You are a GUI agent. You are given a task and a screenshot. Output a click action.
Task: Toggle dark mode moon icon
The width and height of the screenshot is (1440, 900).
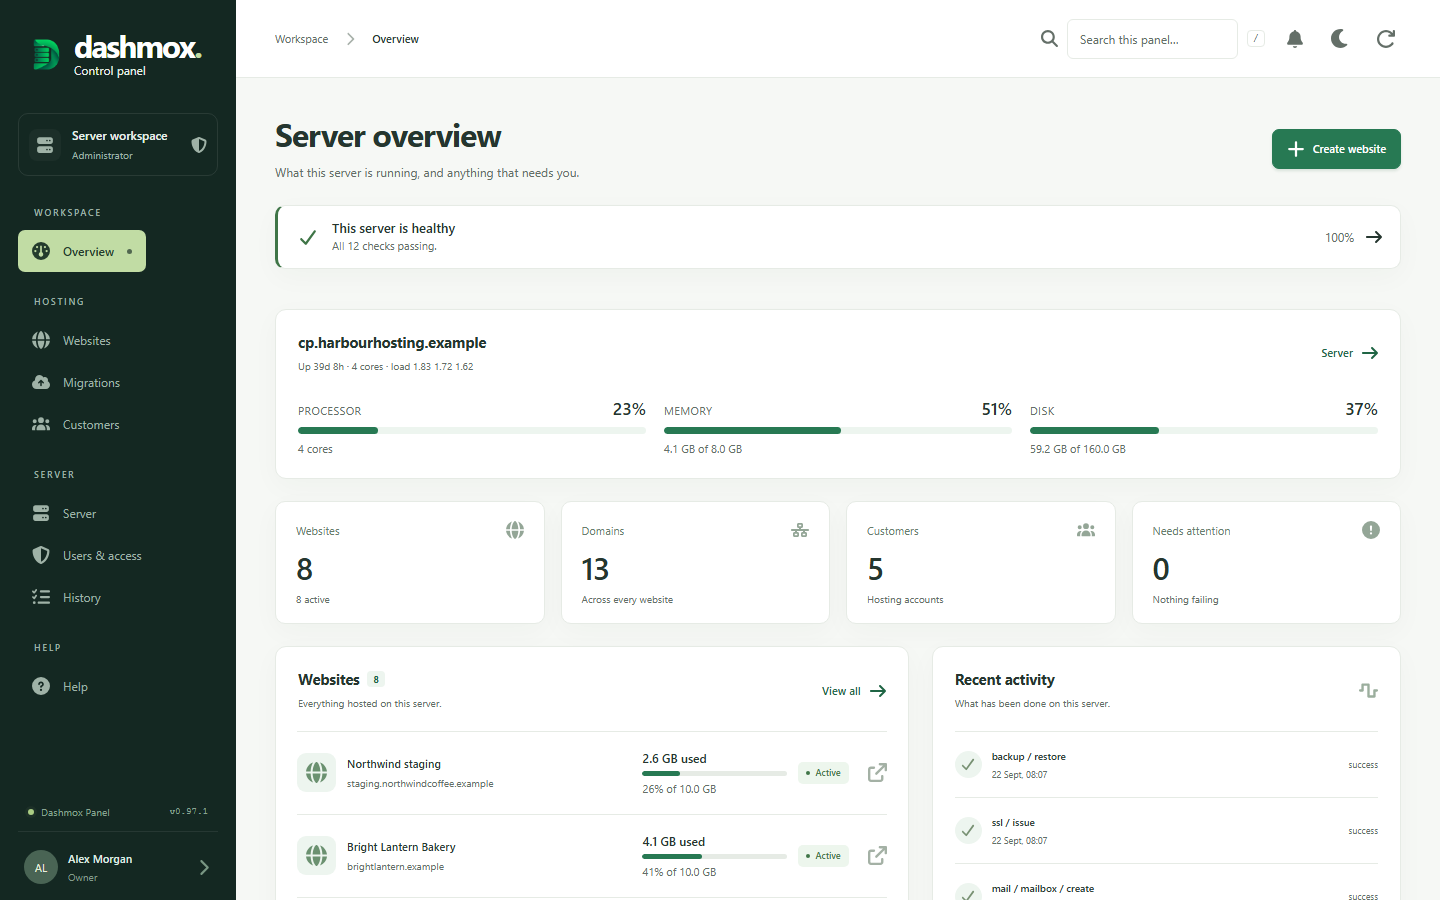(1340, 39)
